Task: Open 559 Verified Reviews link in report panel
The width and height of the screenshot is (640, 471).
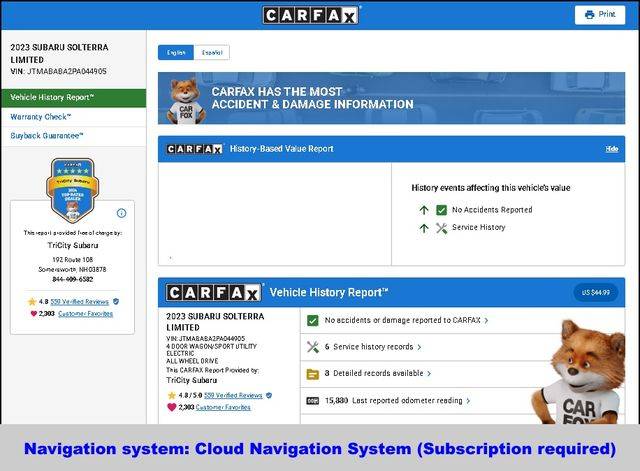Action: tap(233, 395)
